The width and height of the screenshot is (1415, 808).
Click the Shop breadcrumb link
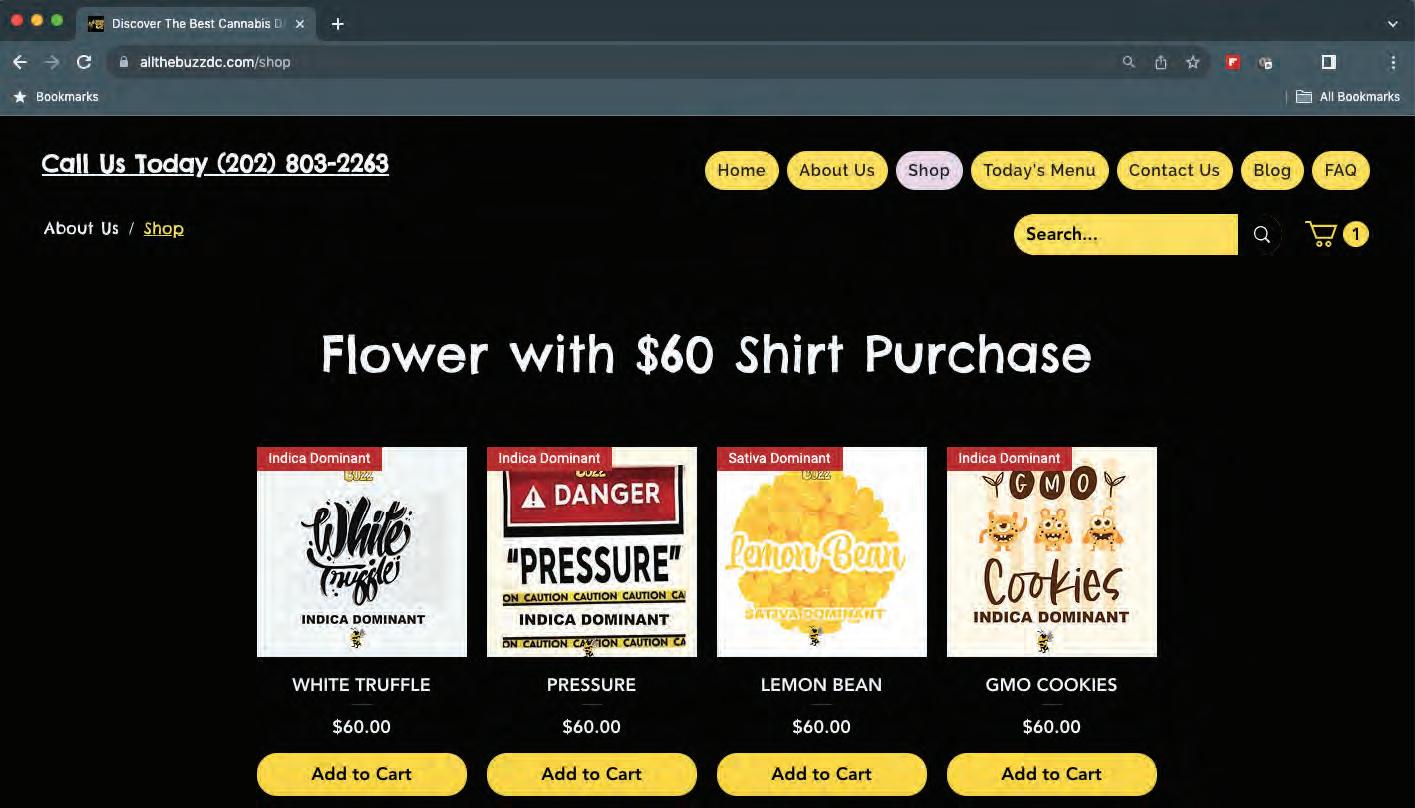pos(164,228)
